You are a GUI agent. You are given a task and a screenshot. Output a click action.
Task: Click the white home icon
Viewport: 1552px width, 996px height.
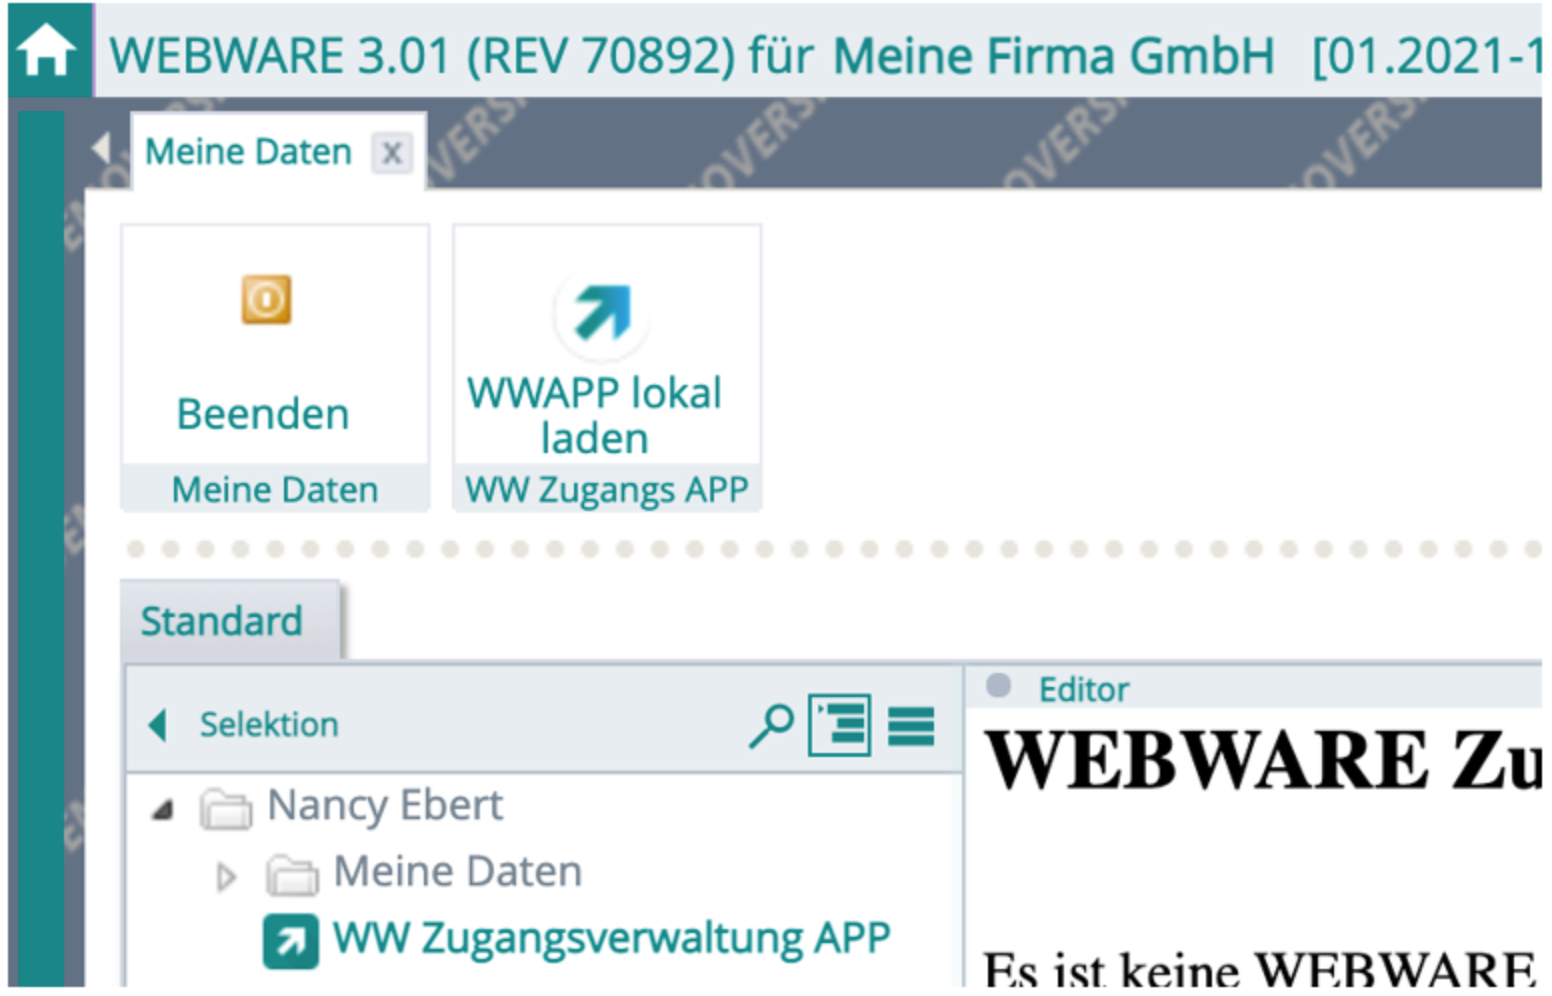click(46, 50)
